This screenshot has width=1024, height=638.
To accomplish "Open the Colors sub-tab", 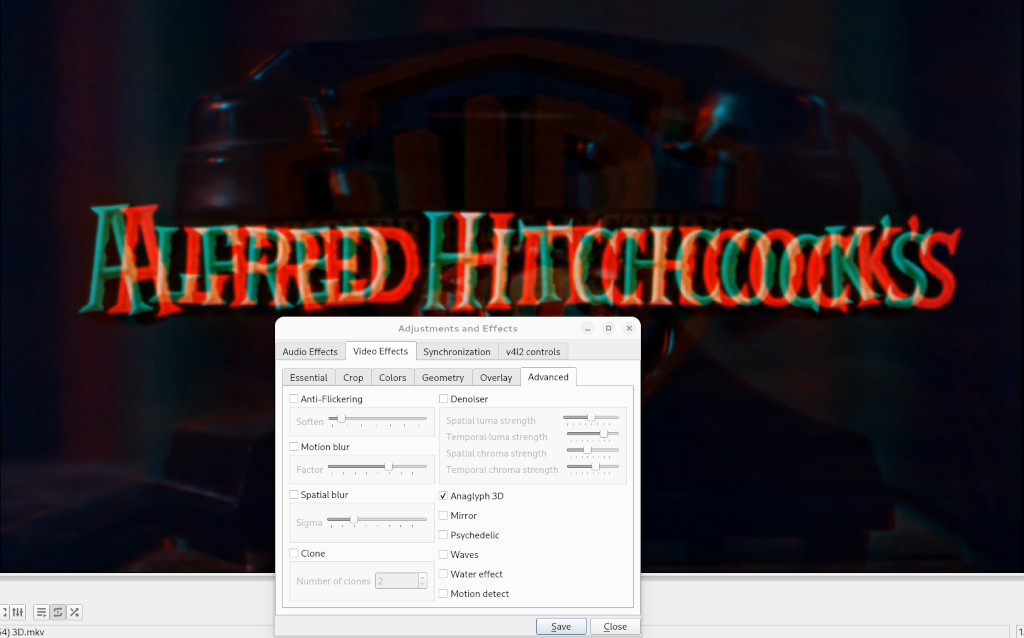I will [392, 377].
